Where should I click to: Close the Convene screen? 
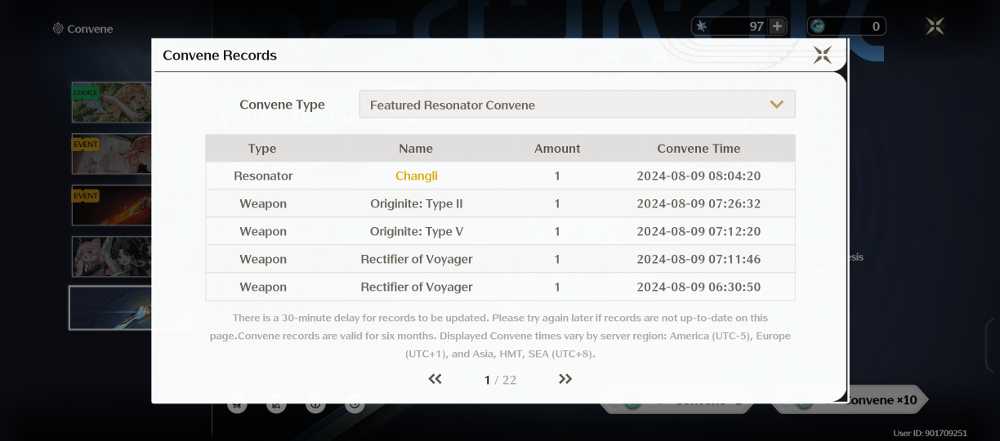point(934,26)
